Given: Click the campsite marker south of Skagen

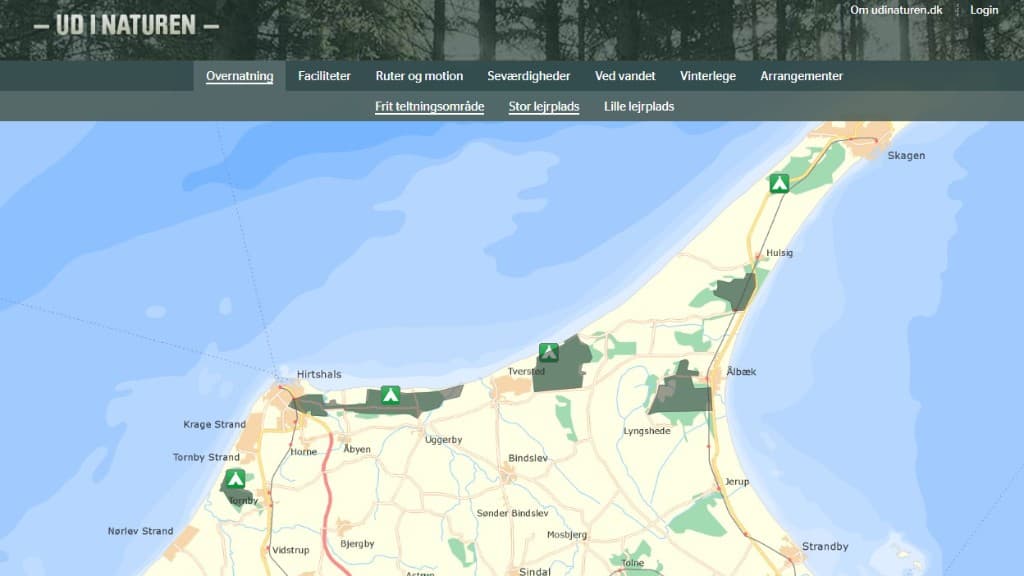Looking at the screenshot, I should click(779, 183).
